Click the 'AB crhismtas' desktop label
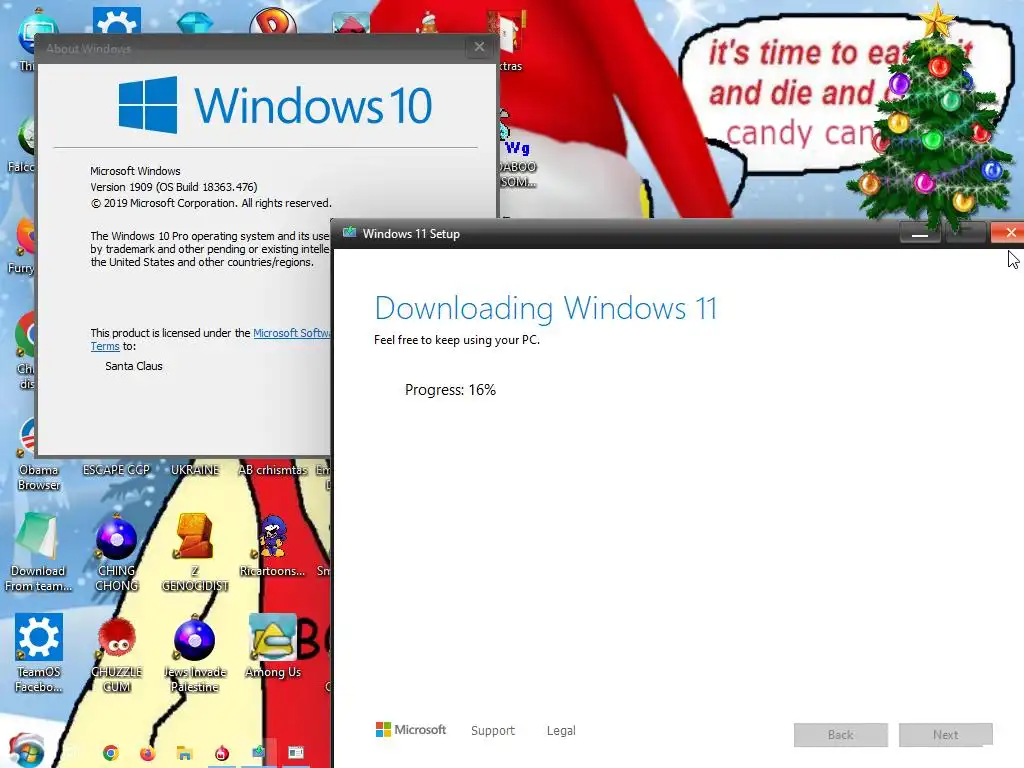1024x768 pixels. pos(272,470)
